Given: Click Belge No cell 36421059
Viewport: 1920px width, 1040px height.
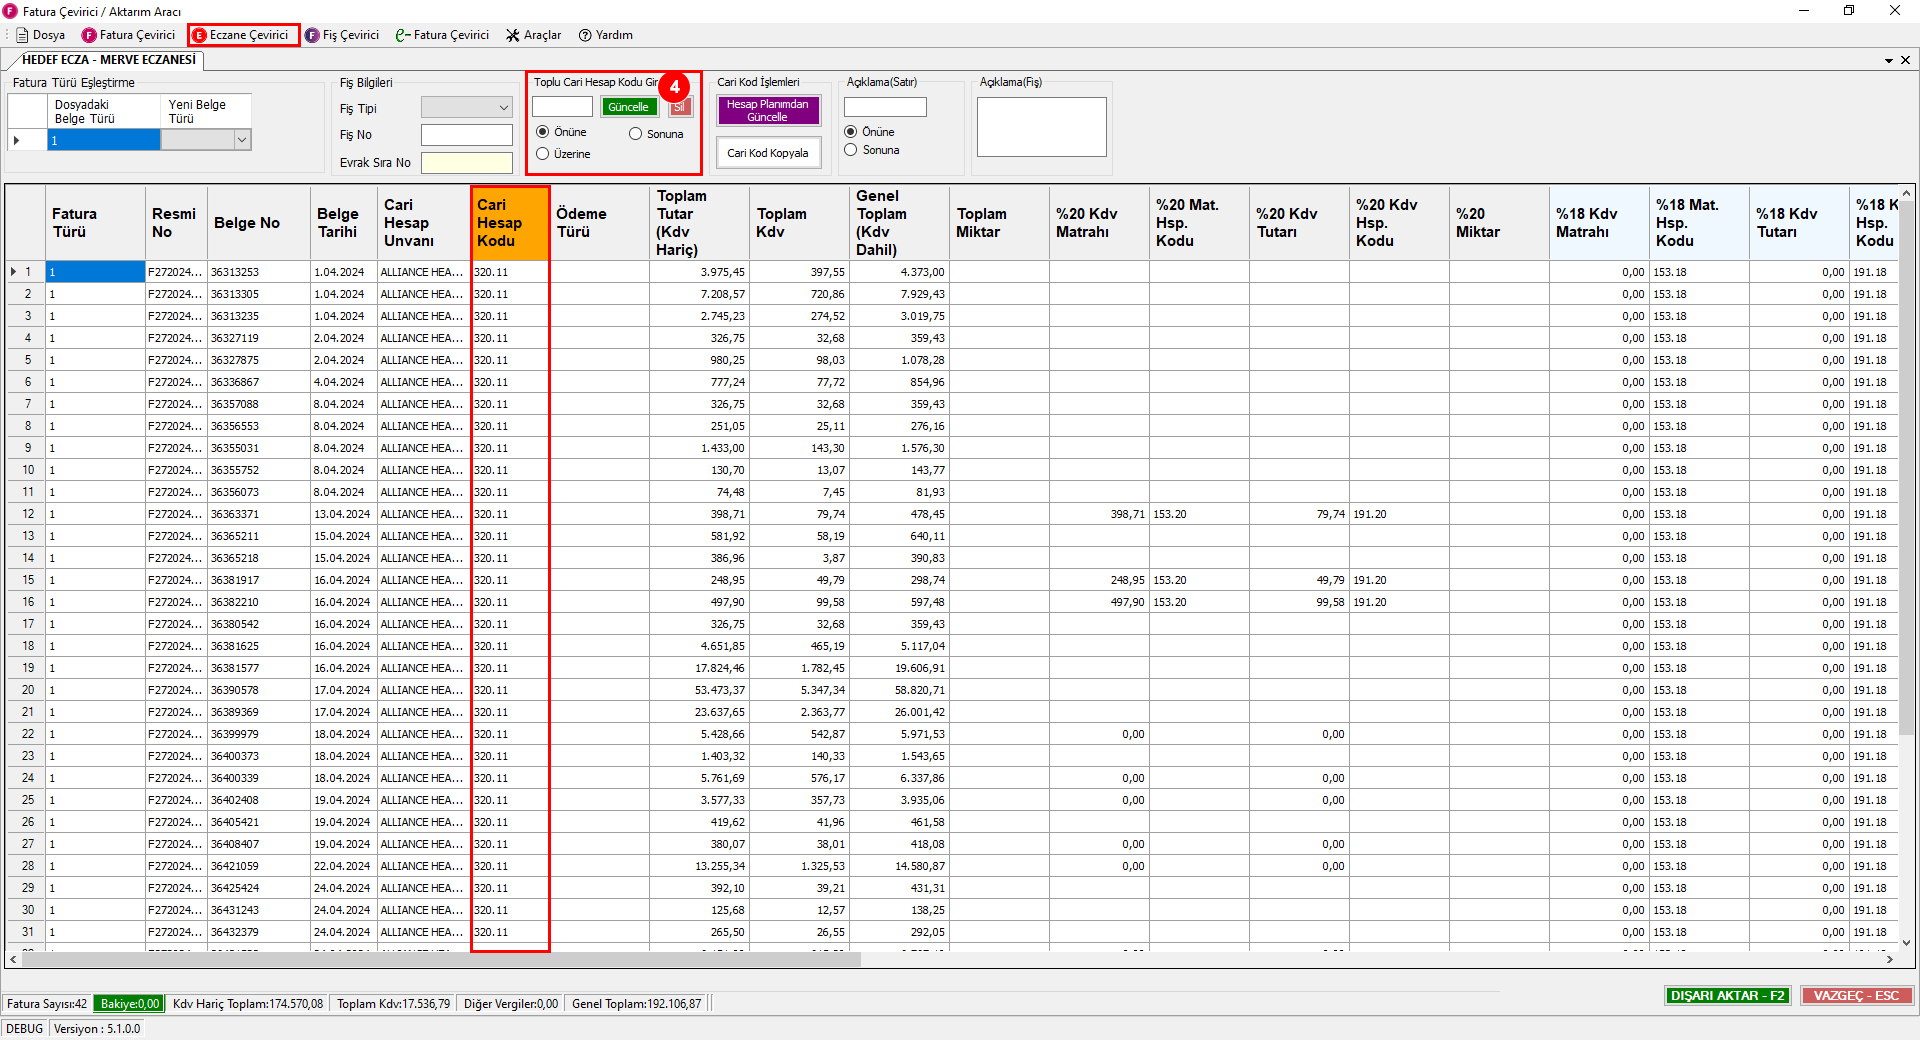Looking at the screenshot, I should [x=259, y=866].
